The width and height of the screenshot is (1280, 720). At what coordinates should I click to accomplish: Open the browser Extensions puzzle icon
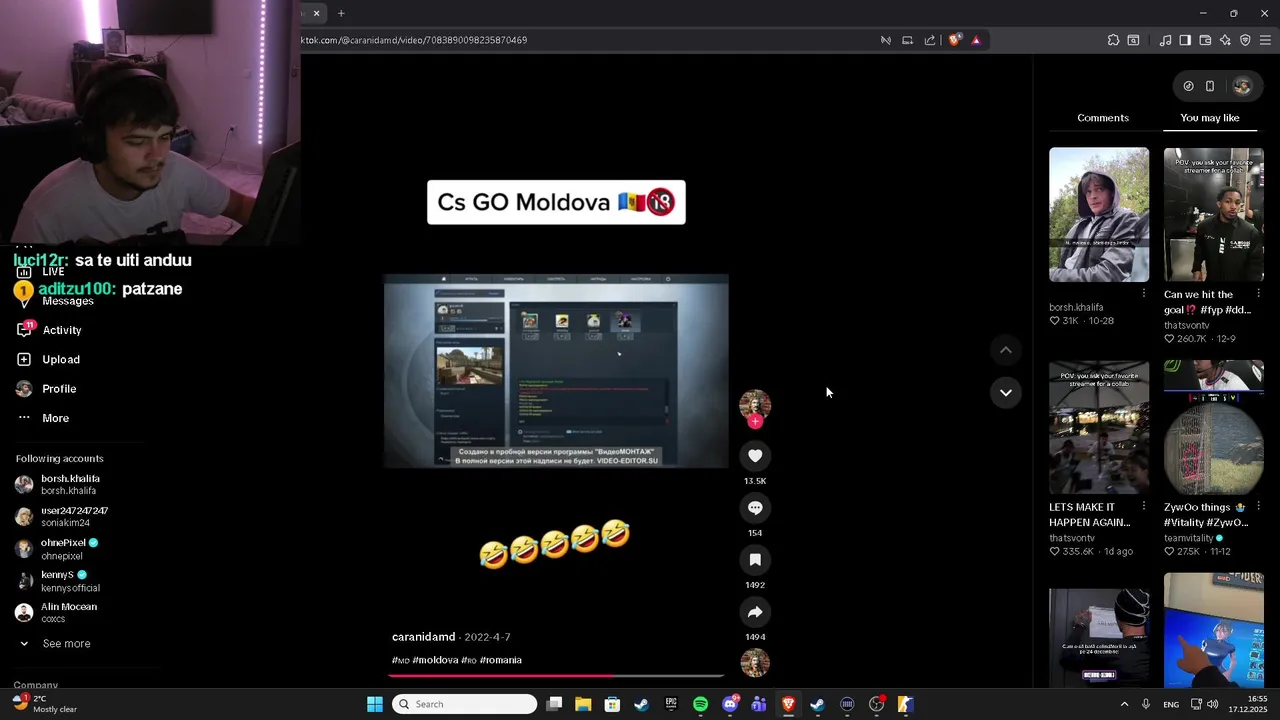1113,40
